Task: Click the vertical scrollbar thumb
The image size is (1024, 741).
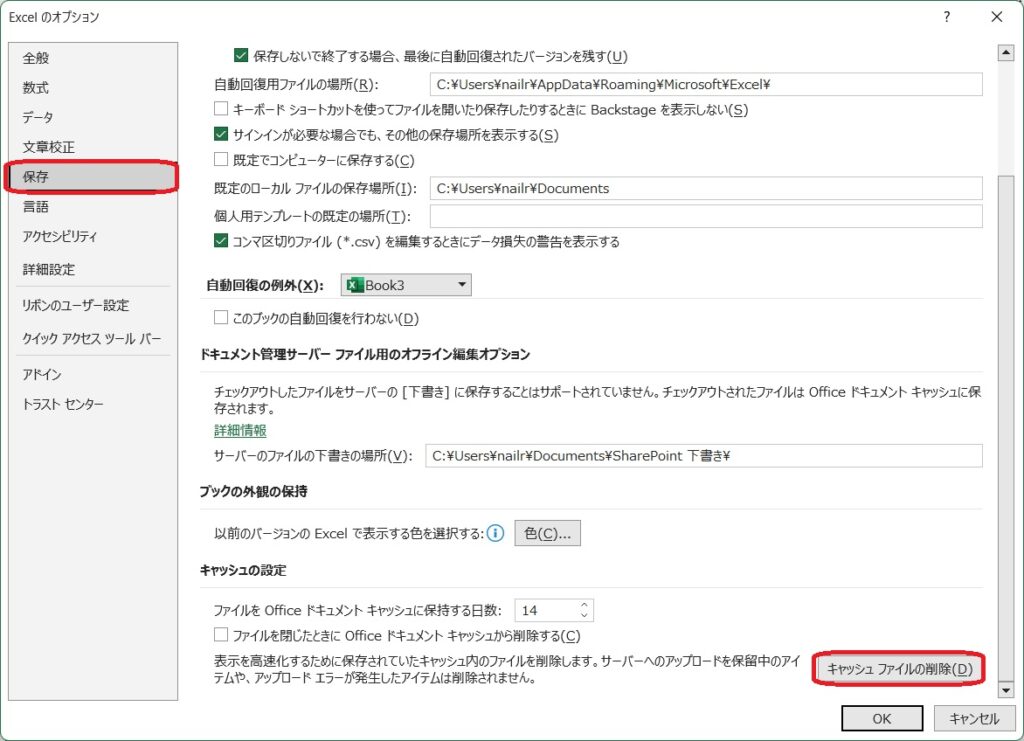Action: pos(1006,428)
